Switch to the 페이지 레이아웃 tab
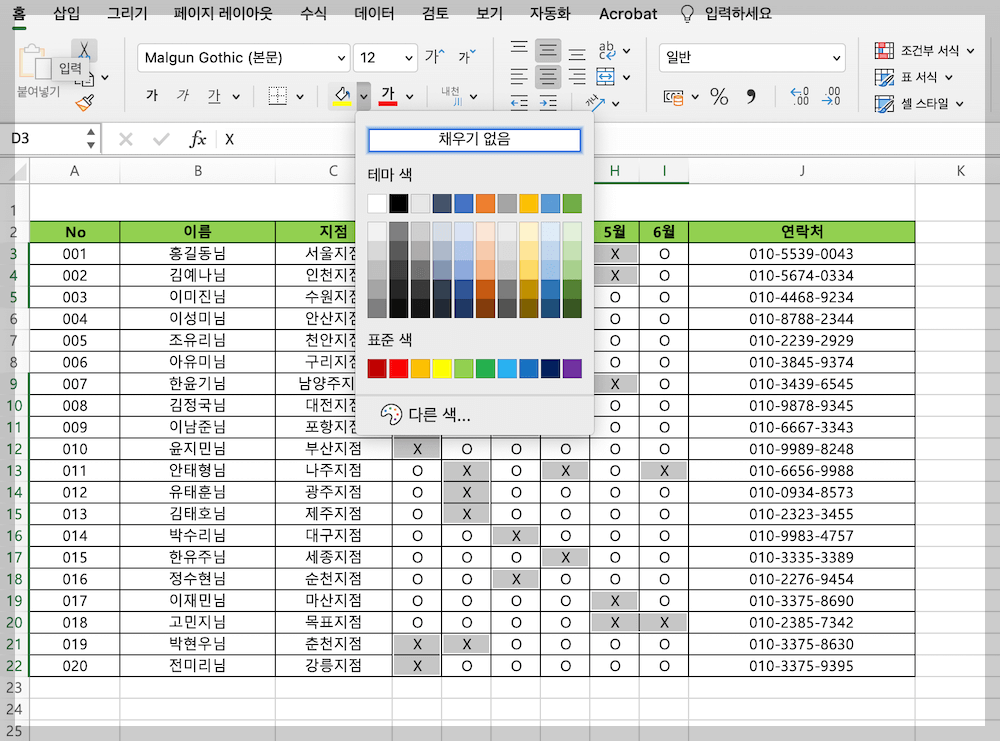This screenshot has height=741, width=1000. pos(223,13)
